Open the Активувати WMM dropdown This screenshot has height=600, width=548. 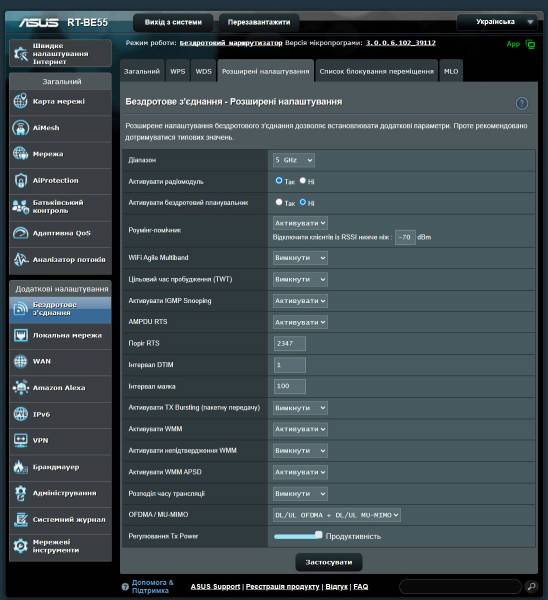coord(300,429)
